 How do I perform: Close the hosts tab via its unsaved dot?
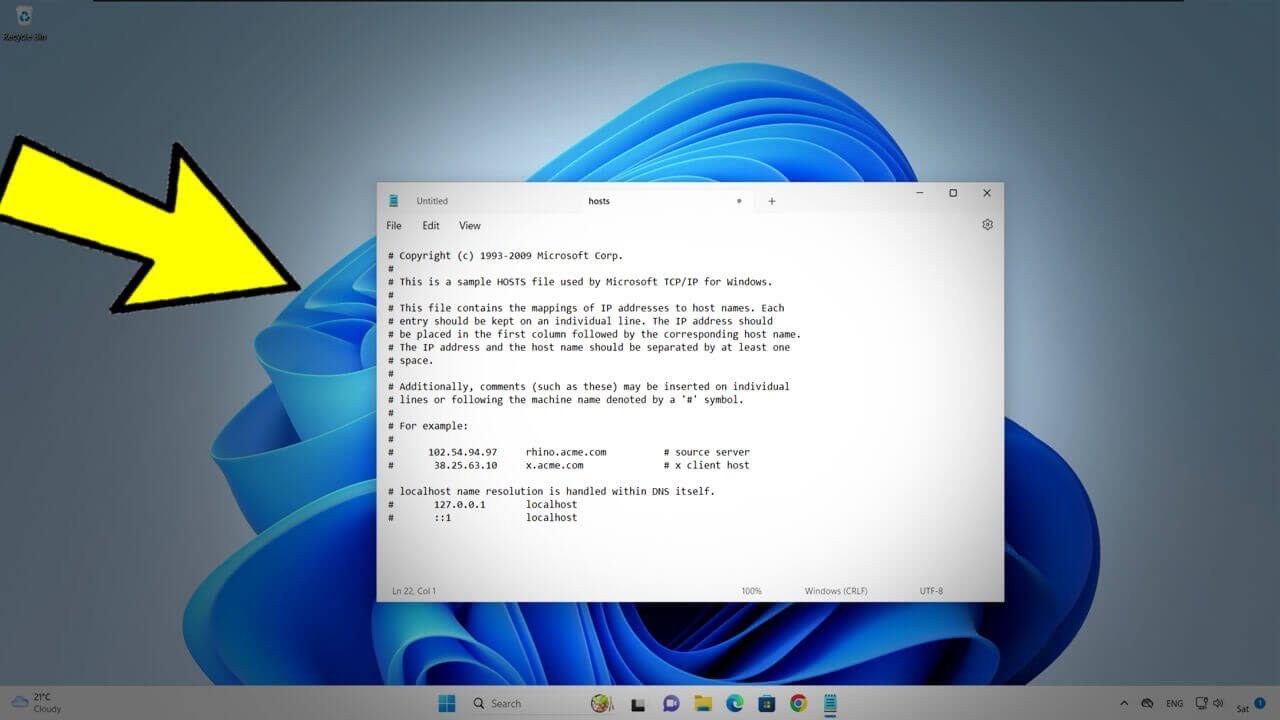[x=739, y=201]
